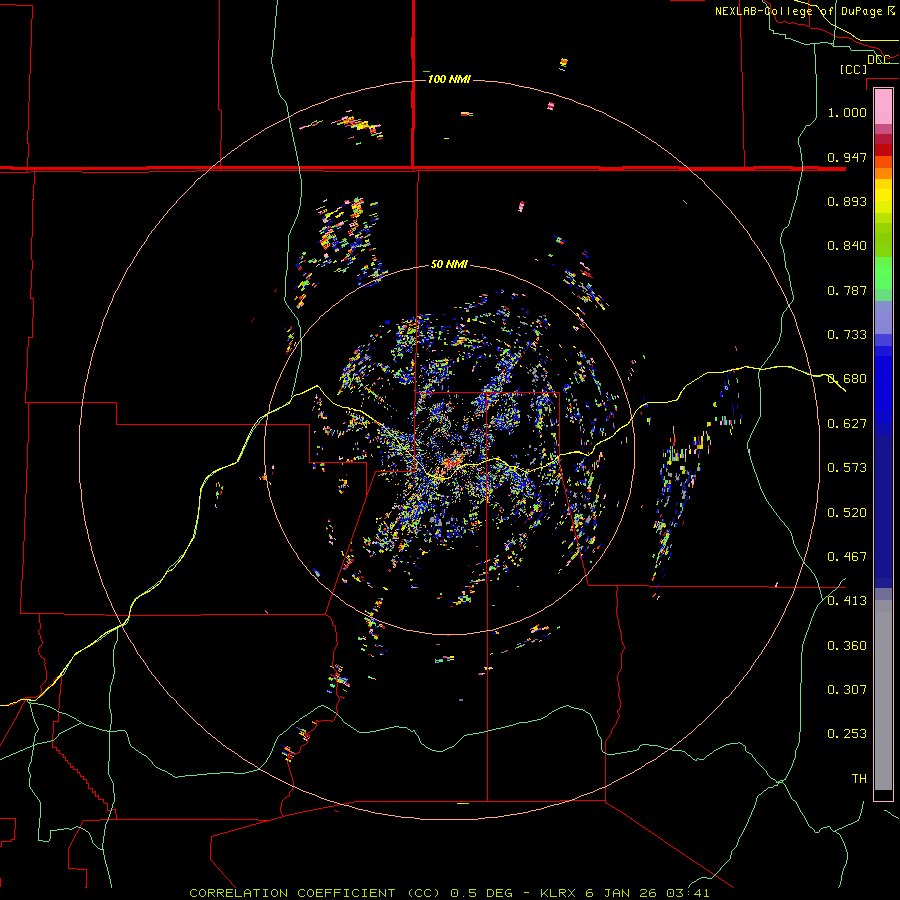Select the 6 JAN 26 03:41 timestamp
Screen dimensions: 900x900
[647, 893]
